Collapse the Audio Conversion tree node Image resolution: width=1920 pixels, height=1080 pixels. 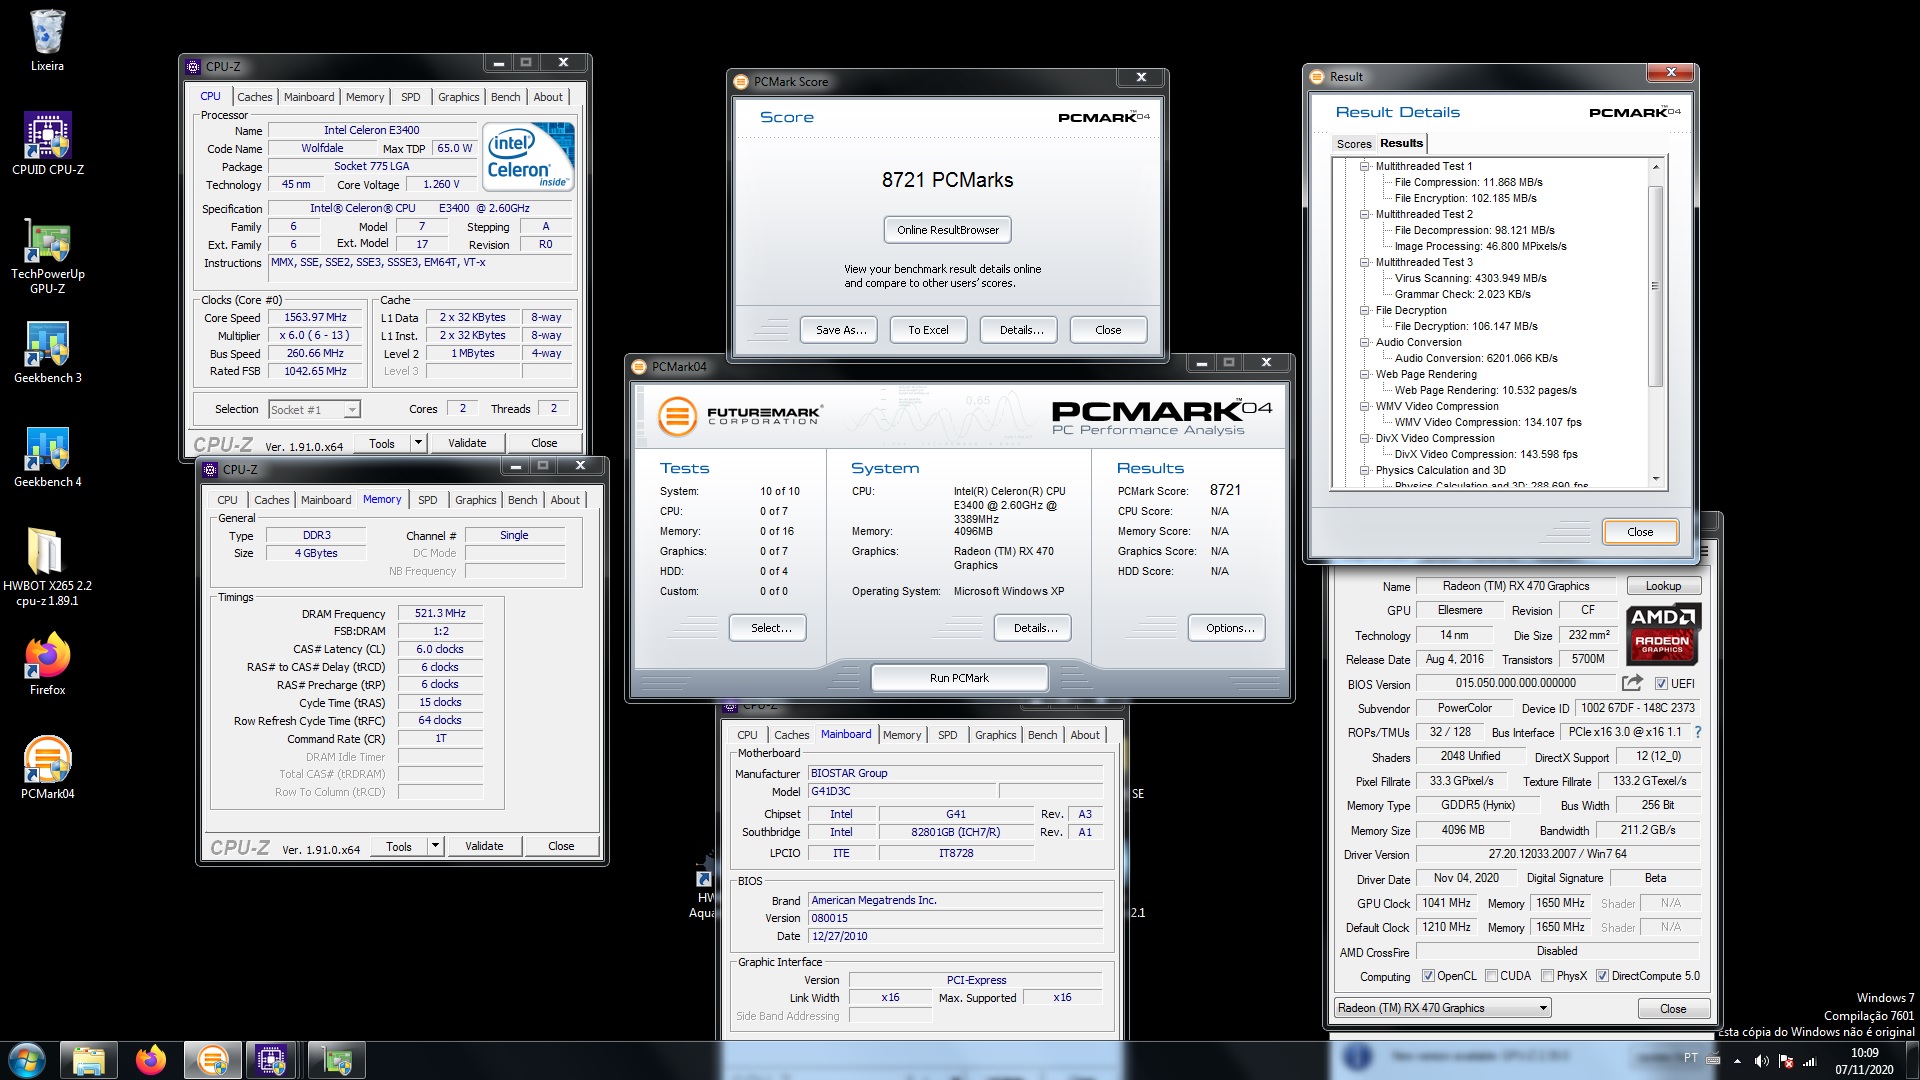tap(1363, 342)
